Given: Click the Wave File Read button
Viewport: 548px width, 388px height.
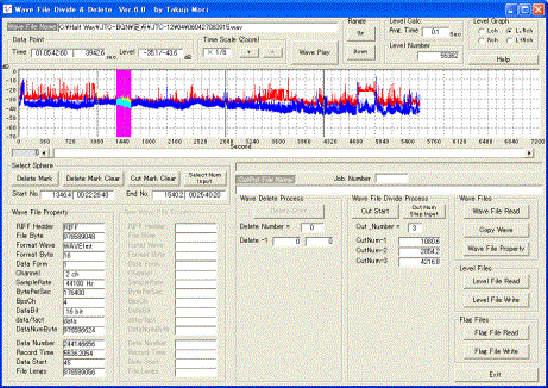Looking at the screenshot, I should click(496, 211).
